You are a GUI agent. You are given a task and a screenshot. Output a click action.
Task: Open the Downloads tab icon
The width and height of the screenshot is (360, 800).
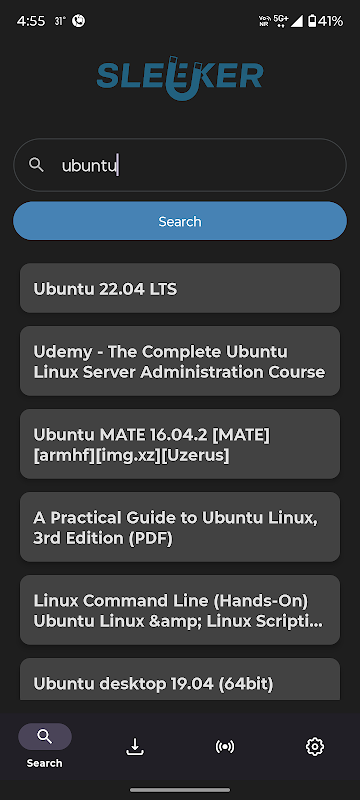click(135, 747)
